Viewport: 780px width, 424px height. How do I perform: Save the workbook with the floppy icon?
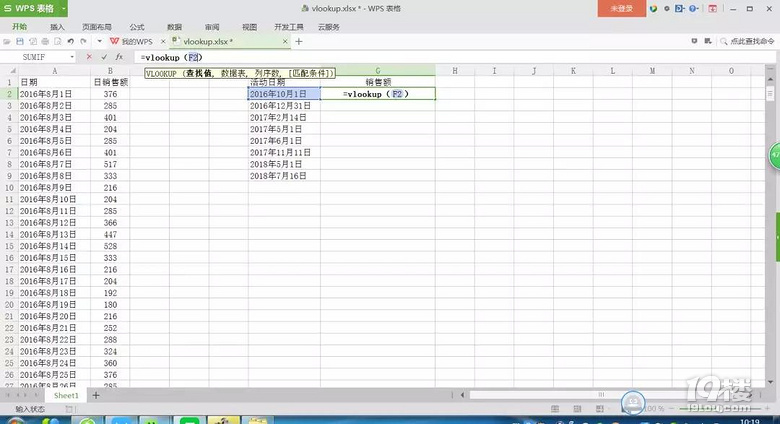20,42
